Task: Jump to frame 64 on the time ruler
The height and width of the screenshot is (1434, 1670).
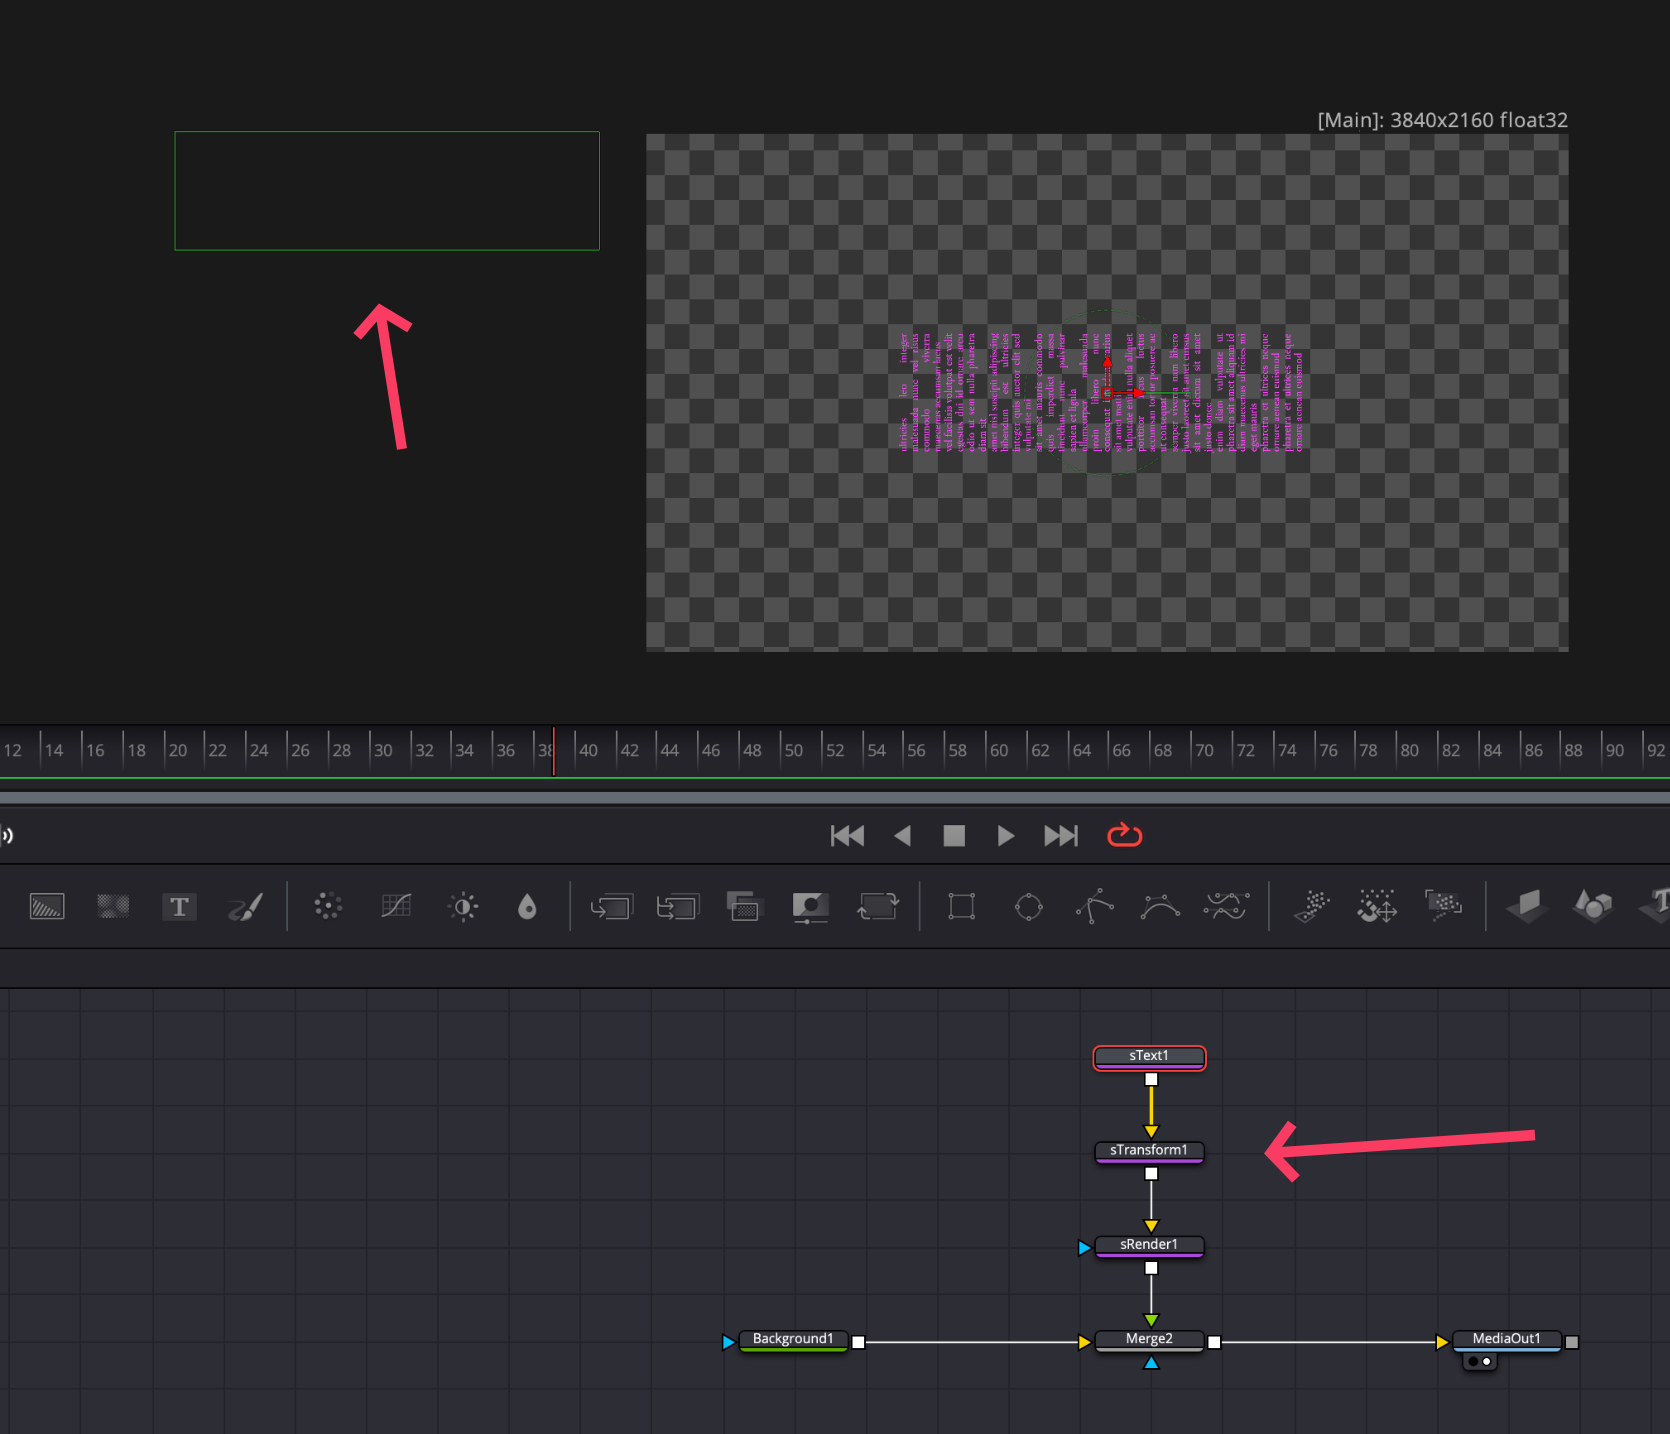Action: pos(1082,750)
